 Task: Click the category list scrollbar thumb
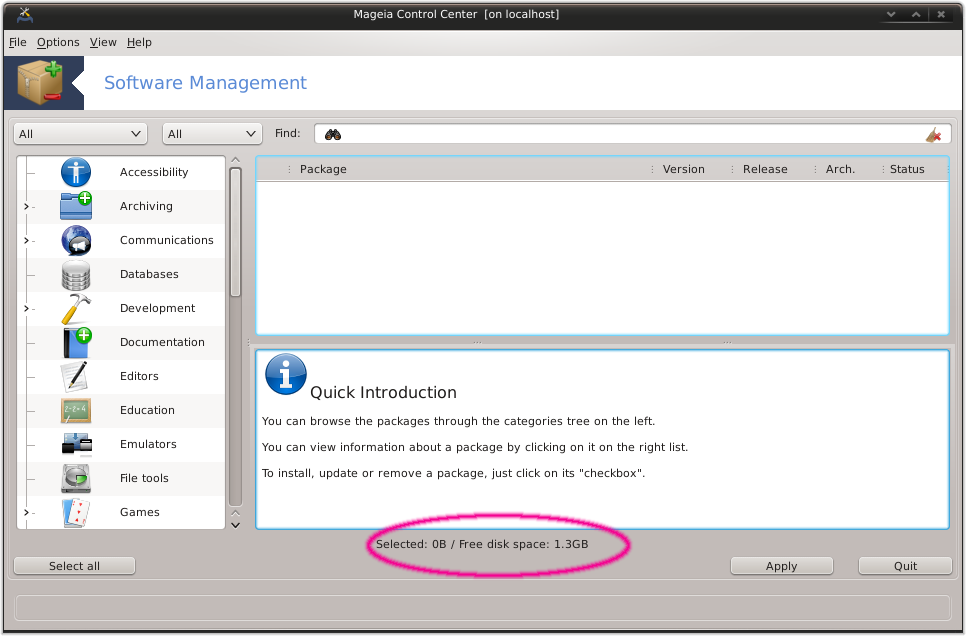[235, 232]
